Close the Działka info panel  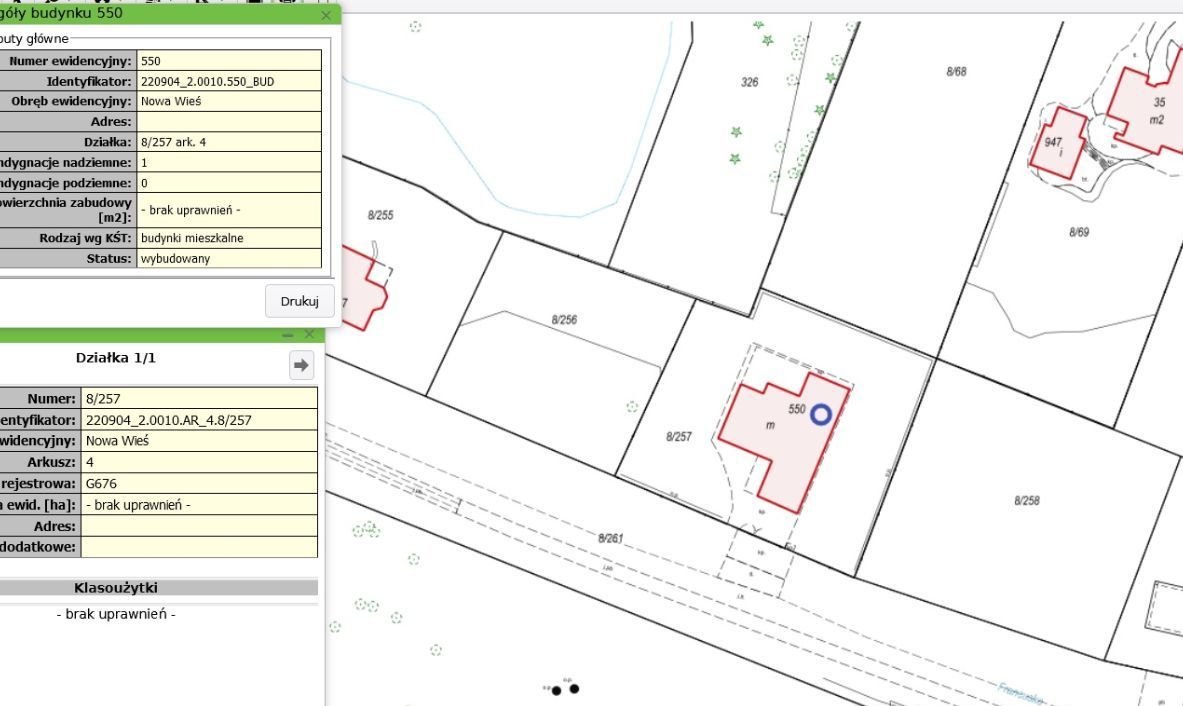pyautogui.click(x=309, y=334)
